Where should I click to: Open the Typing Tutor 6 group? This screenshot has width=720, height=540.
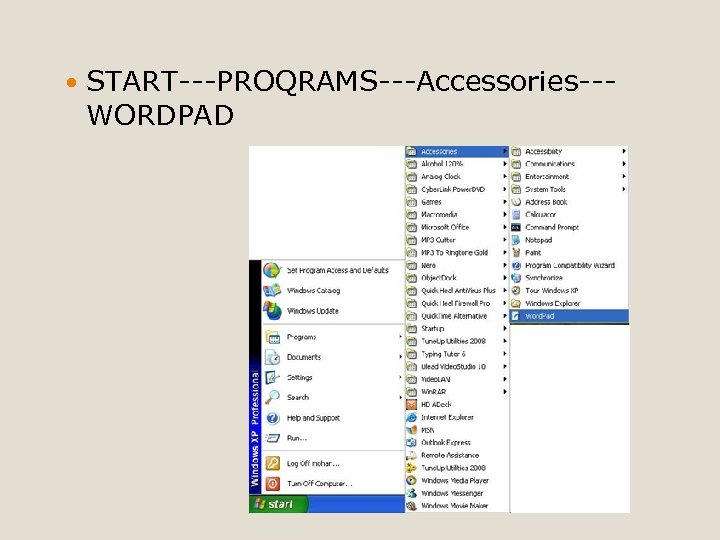457,354
